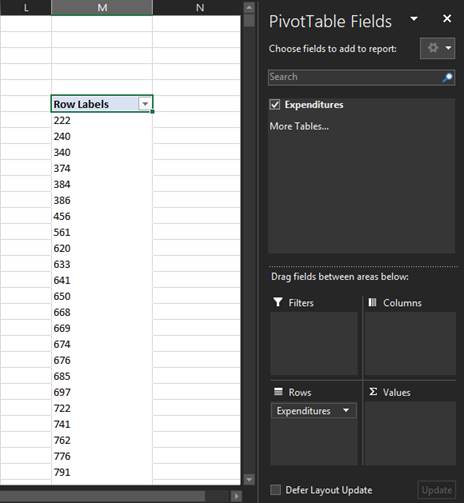Open the Row Labels filter dropdown
Image resolution: width=464 pixels, height=503 pixels.
145,104
